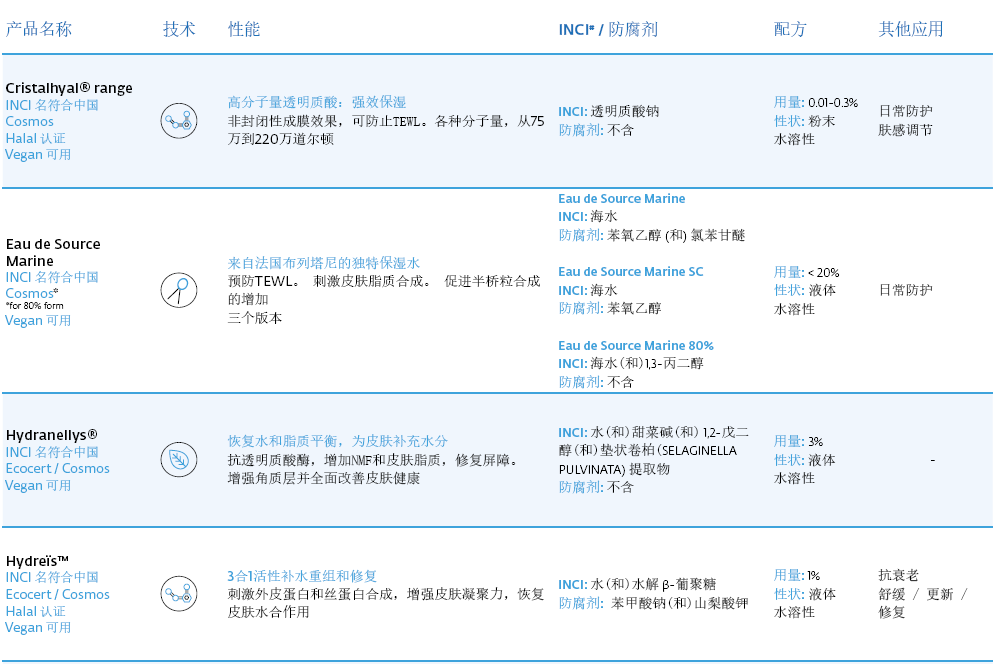Click 用量: 1%
Screen dimensions: 995x664
(797, 575)
